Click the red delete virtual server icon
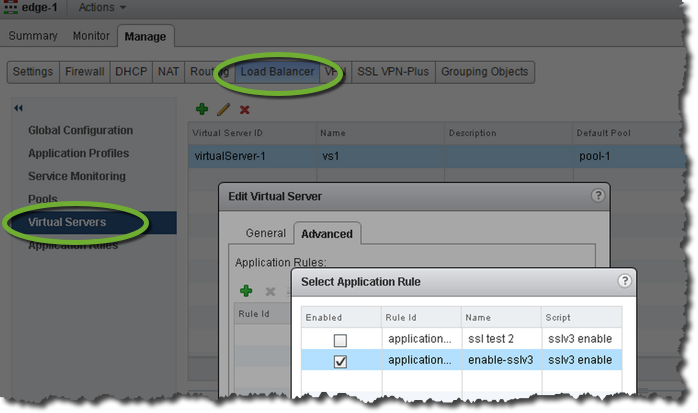Screen dimensions: 698x413 coord(244,109)
